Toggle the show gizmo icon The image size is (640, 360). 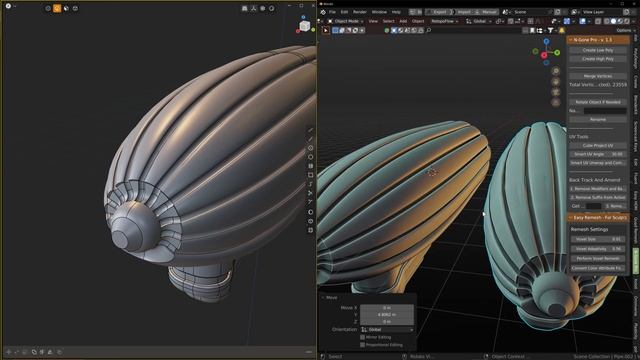[x=567, y=21]
